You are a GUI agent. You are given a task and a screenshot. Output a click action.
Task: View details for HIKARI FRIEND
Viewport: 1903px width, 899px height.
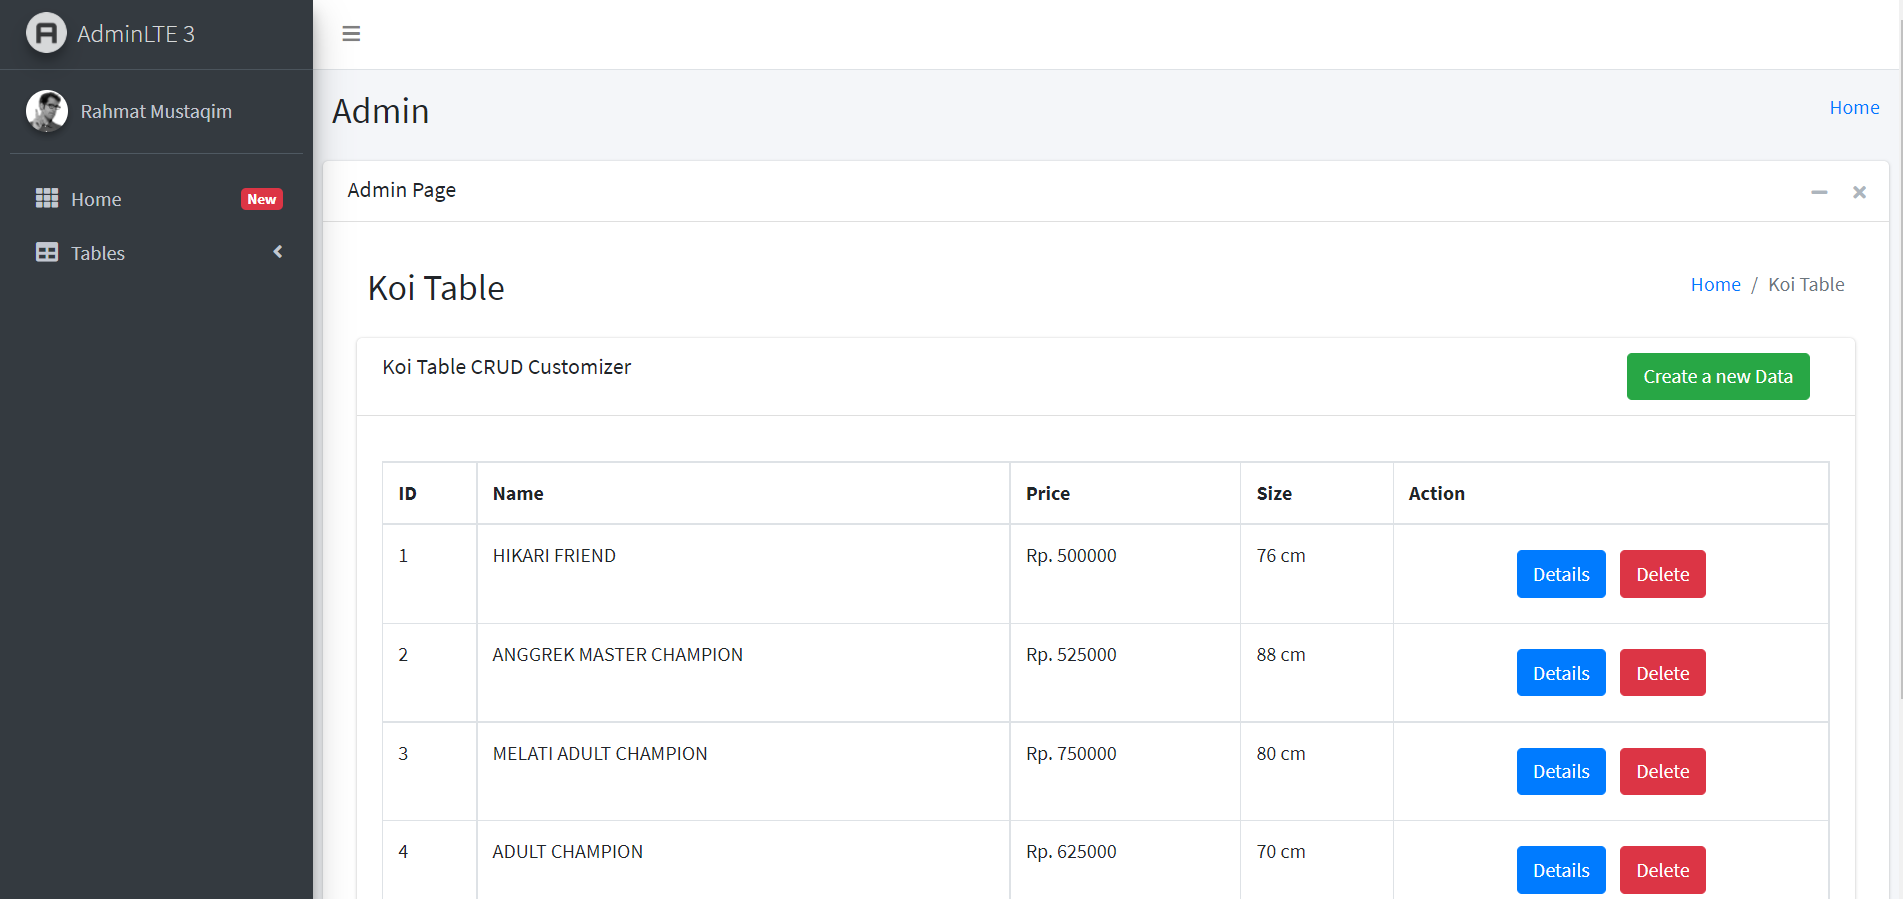(x=1560, y=574)
